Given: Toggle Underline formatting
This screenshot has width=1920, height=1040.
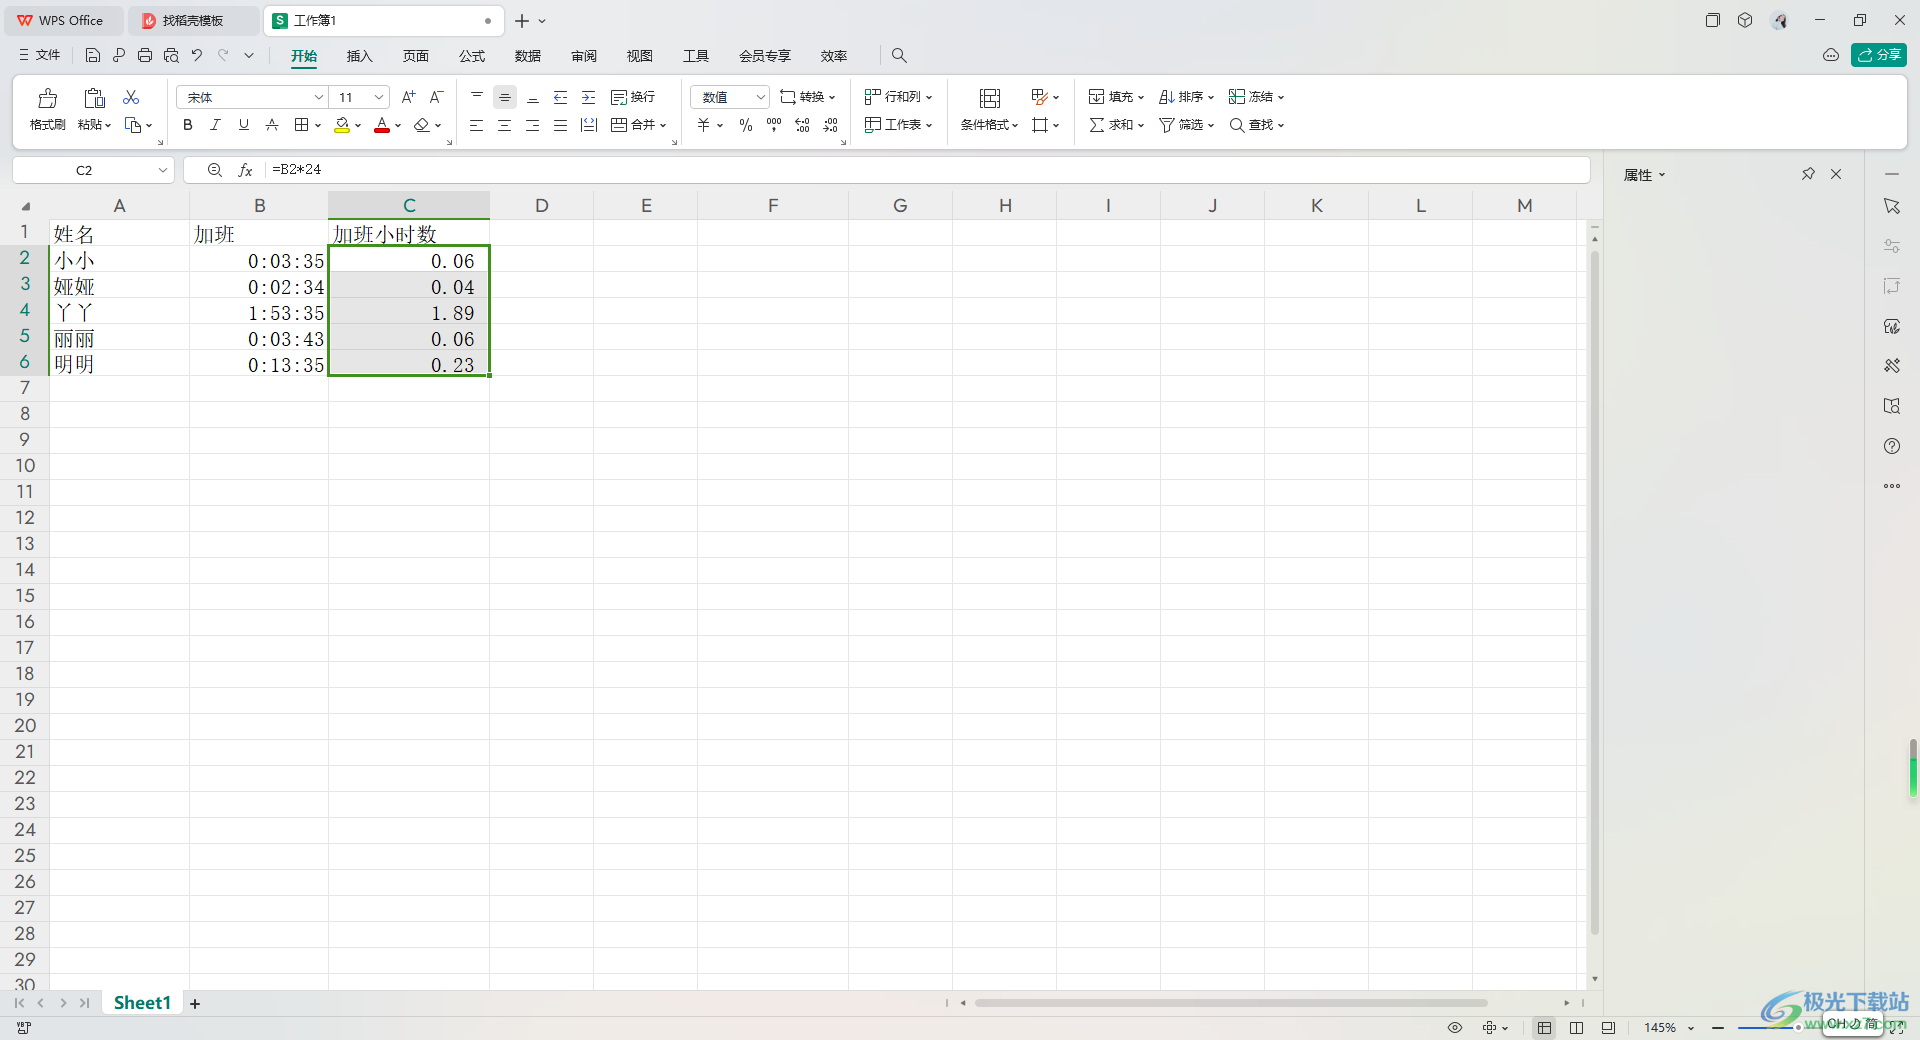Looking at the screenshot, I should (x=243, y=125).
